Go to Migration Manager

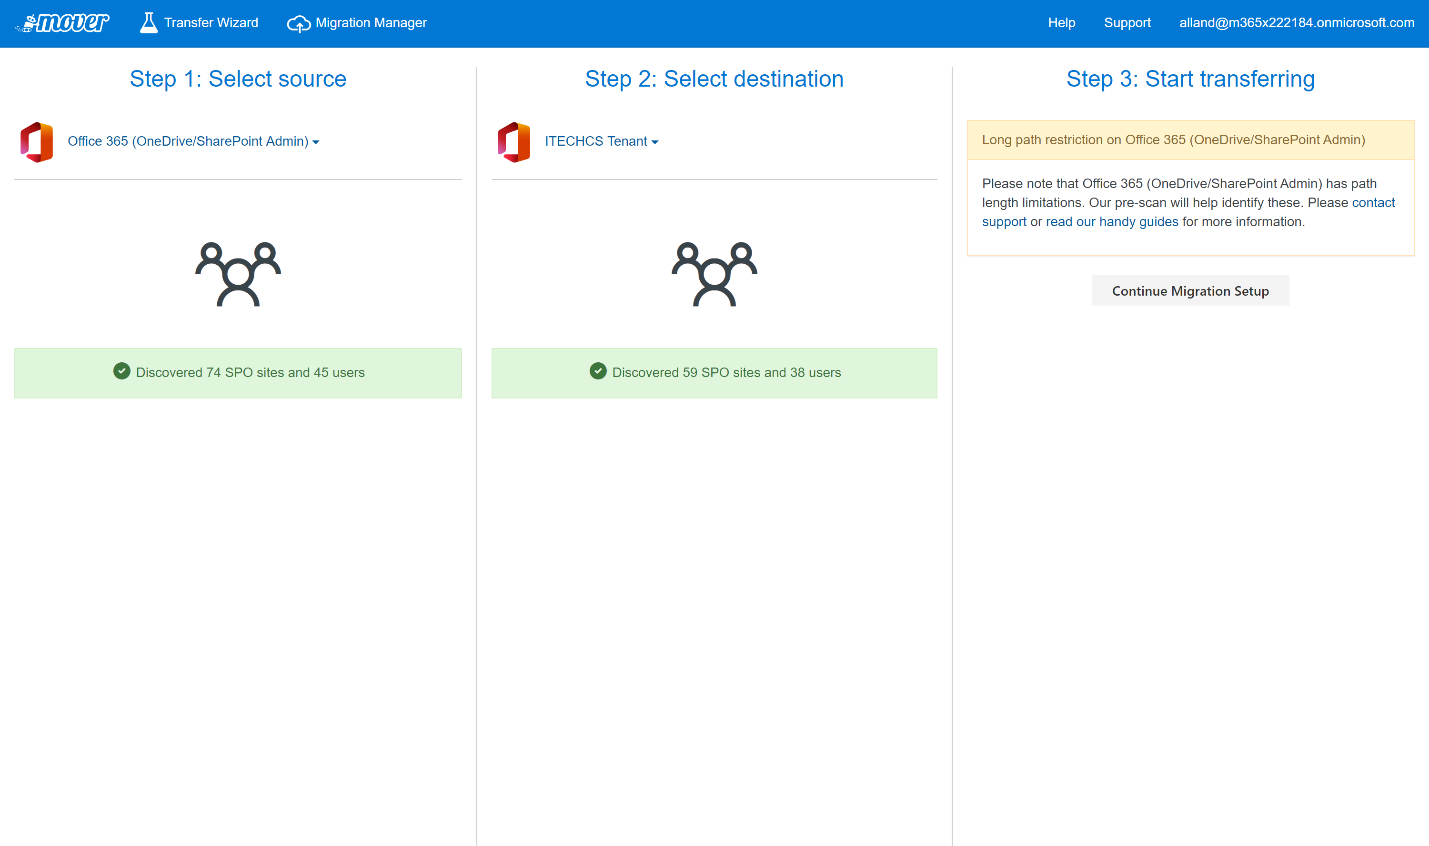[x=371, y=23]
